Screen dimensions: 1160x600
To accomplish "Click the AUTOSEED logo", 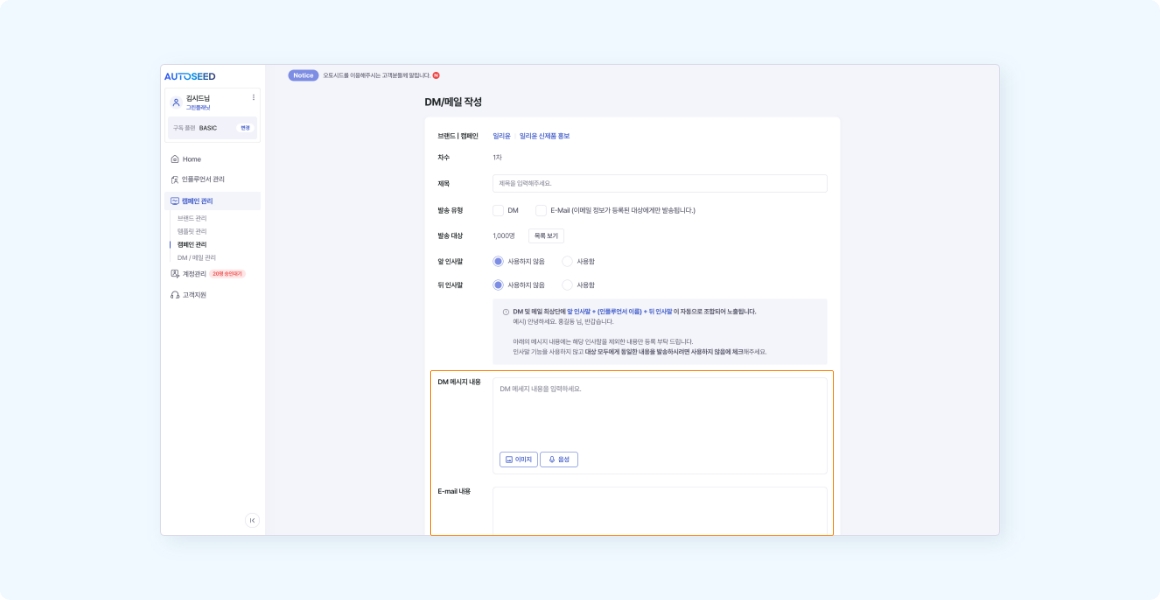I will (x=190, y=76).
